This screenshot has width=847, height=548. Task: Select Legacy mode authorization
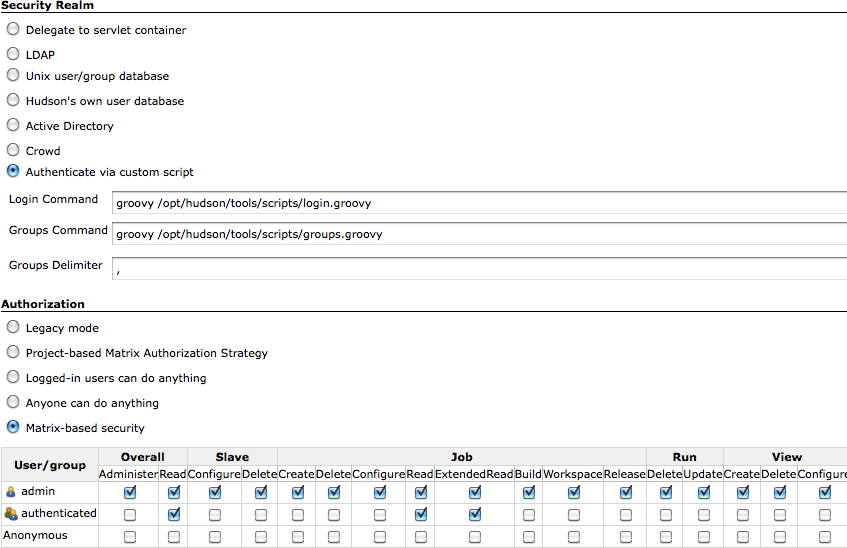point(13,327)
